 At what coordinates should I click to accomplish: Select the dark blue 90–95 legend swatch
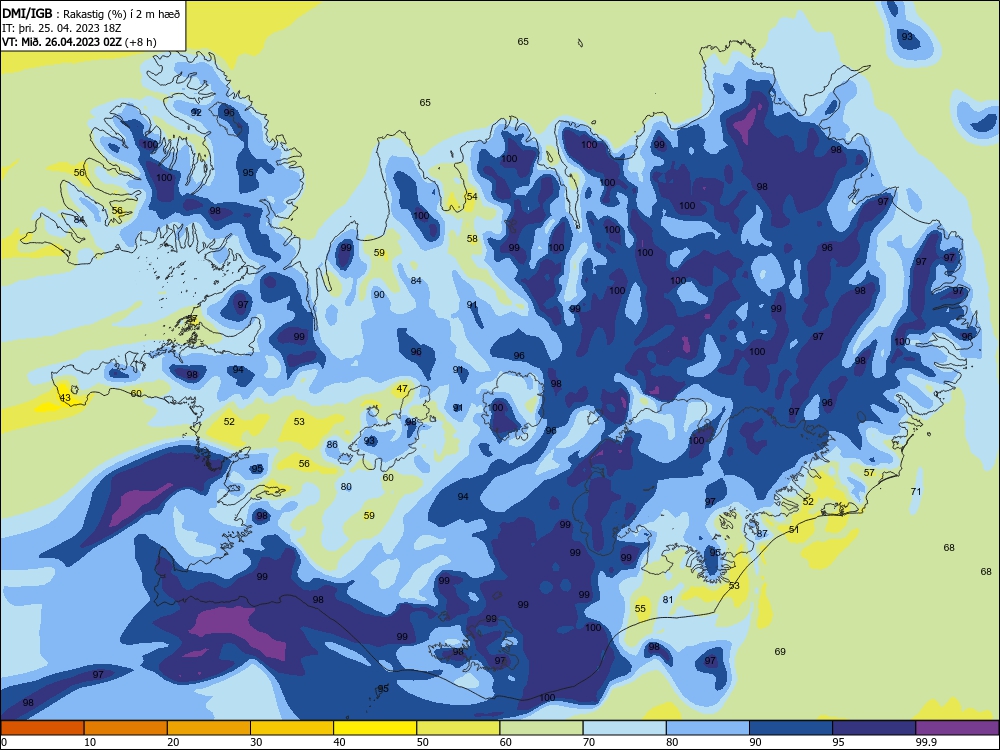click(x=791, y=728)
